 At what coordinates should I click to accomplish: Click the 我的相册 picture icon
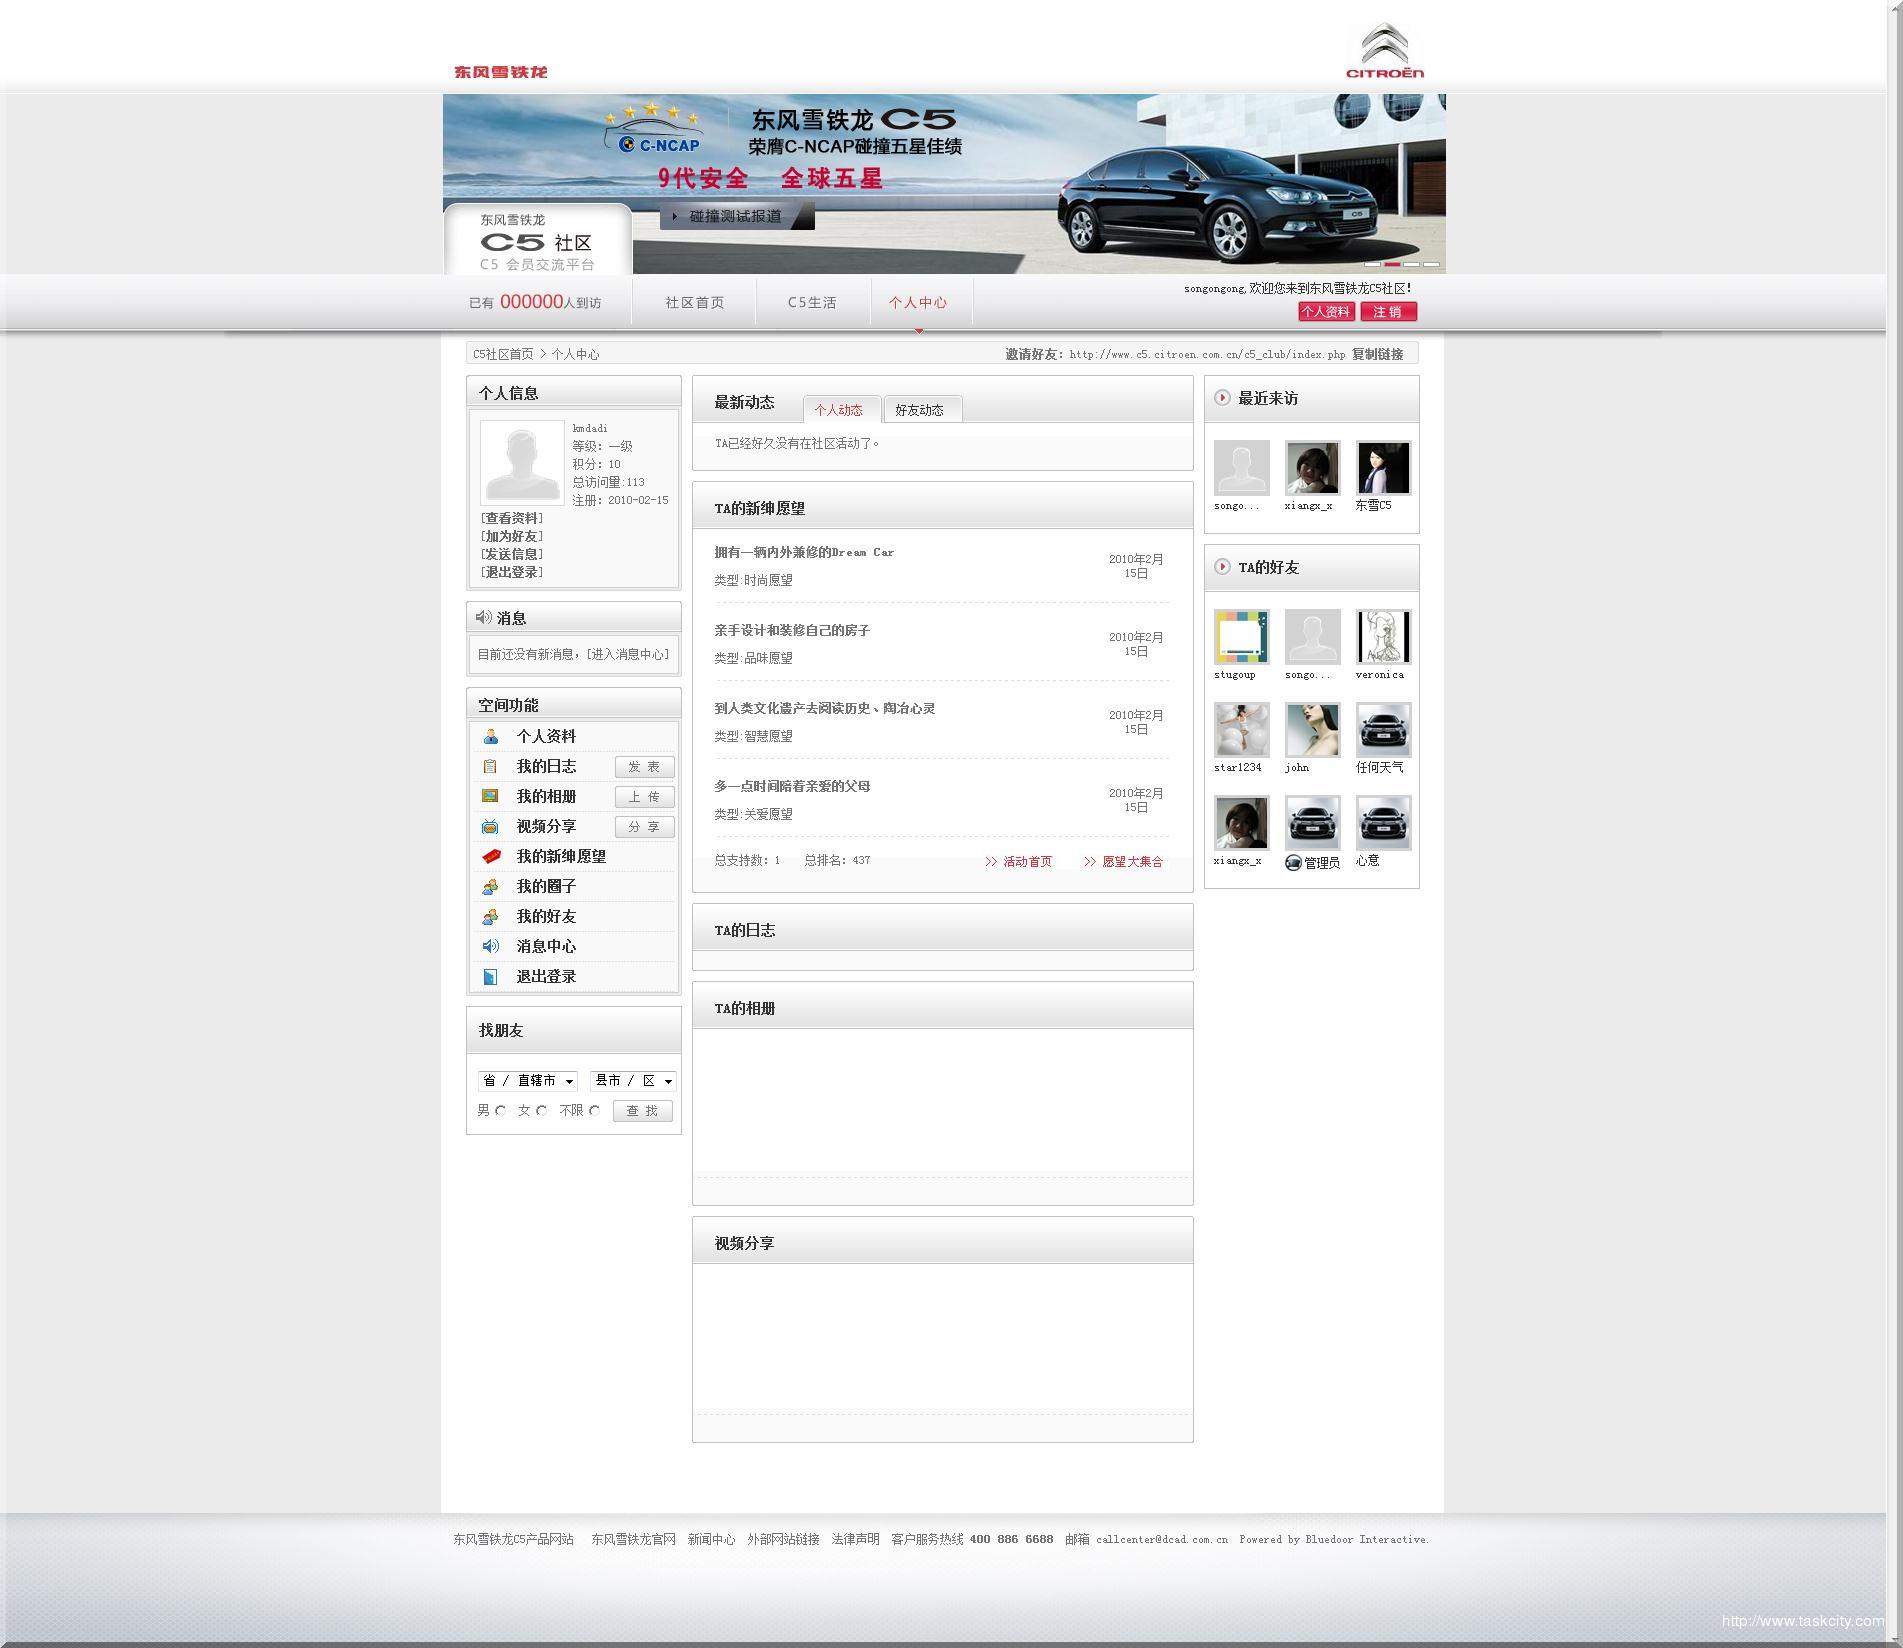[x=490, y=797]
